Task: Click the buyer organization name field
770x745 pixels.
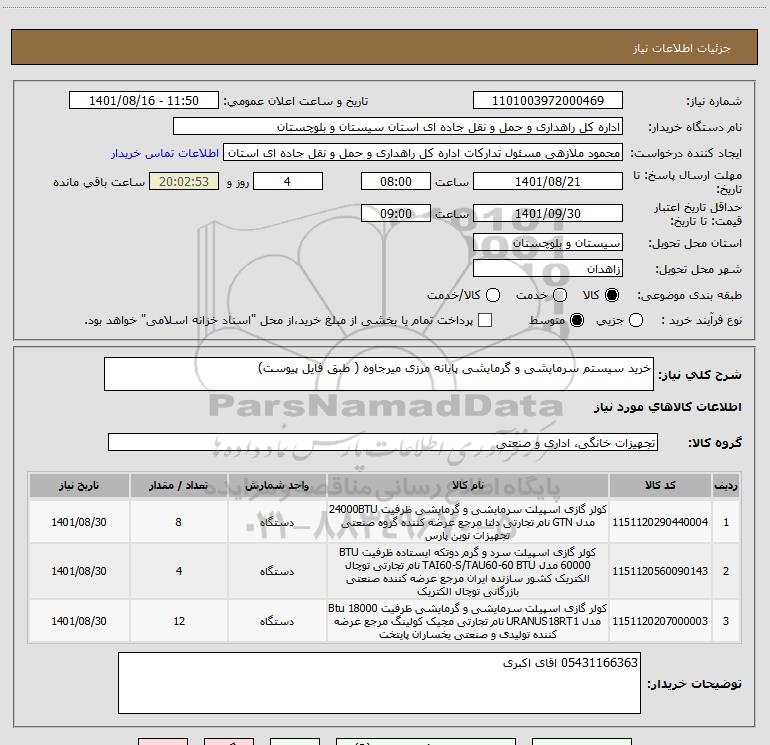Action: tap(398, 127)
